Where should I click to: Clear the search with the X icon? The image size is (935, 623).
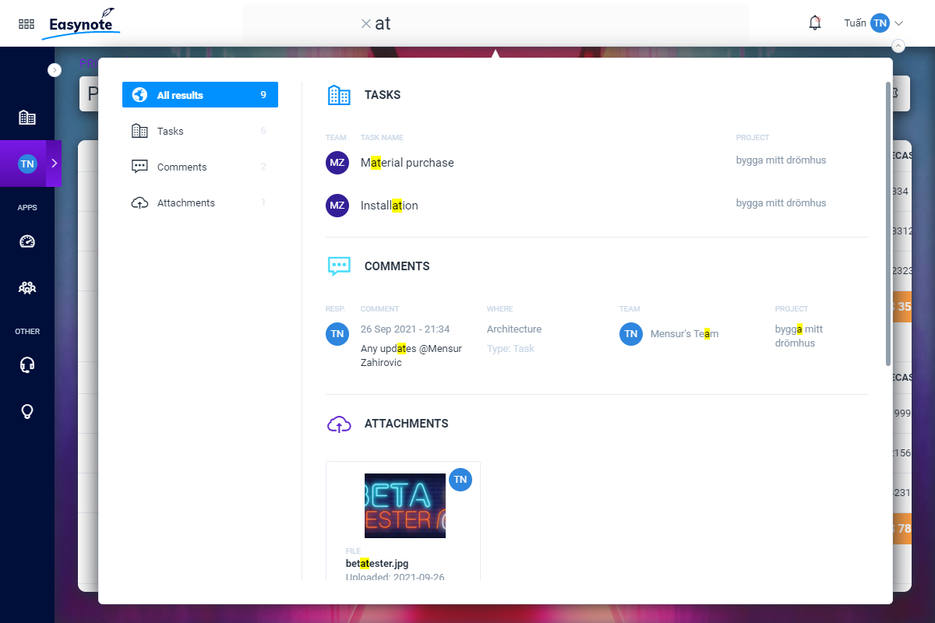[x=366, y=24]
